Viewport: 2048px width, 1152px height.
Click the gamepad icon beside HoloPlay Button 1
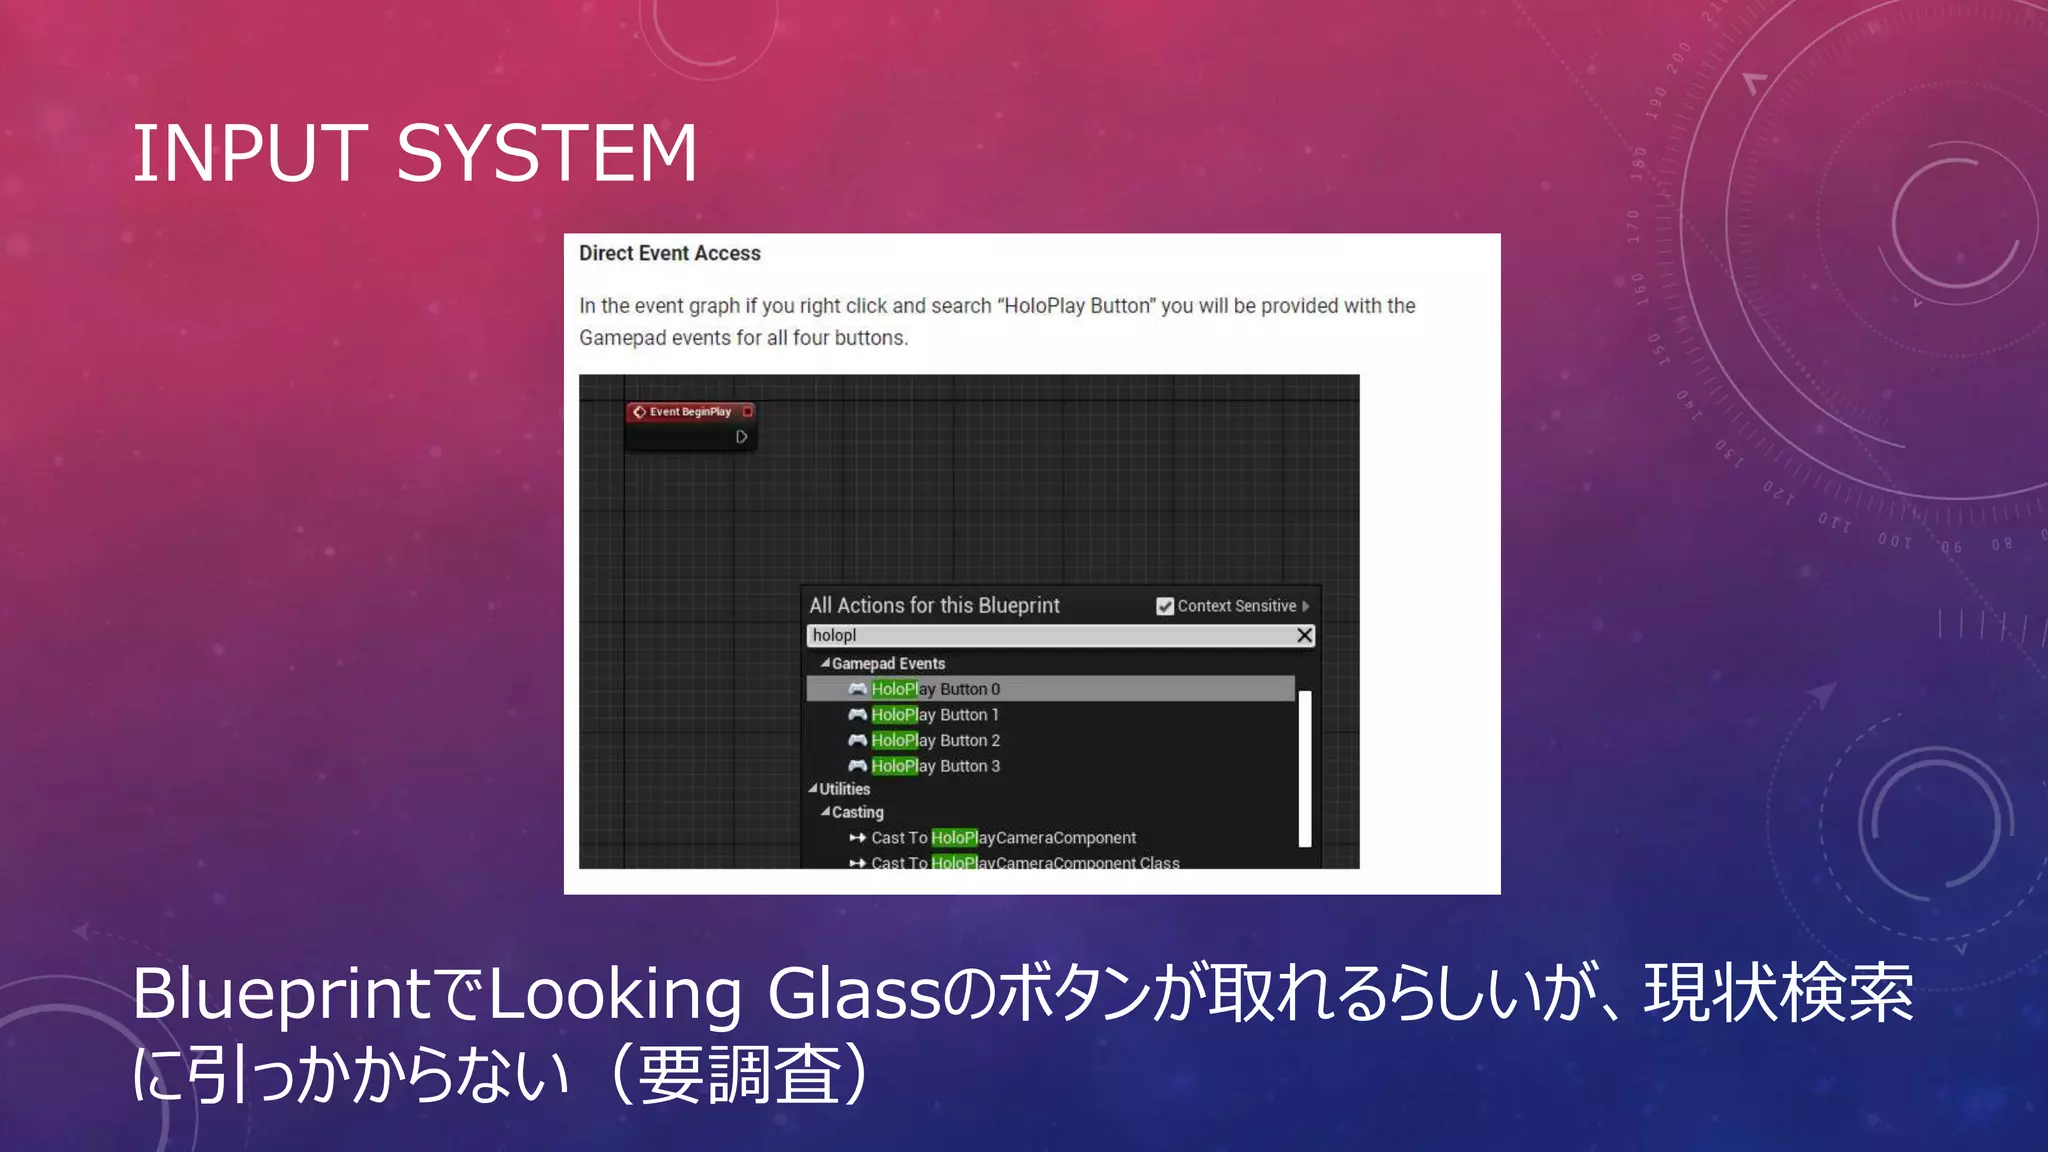[x=857, y=714]
